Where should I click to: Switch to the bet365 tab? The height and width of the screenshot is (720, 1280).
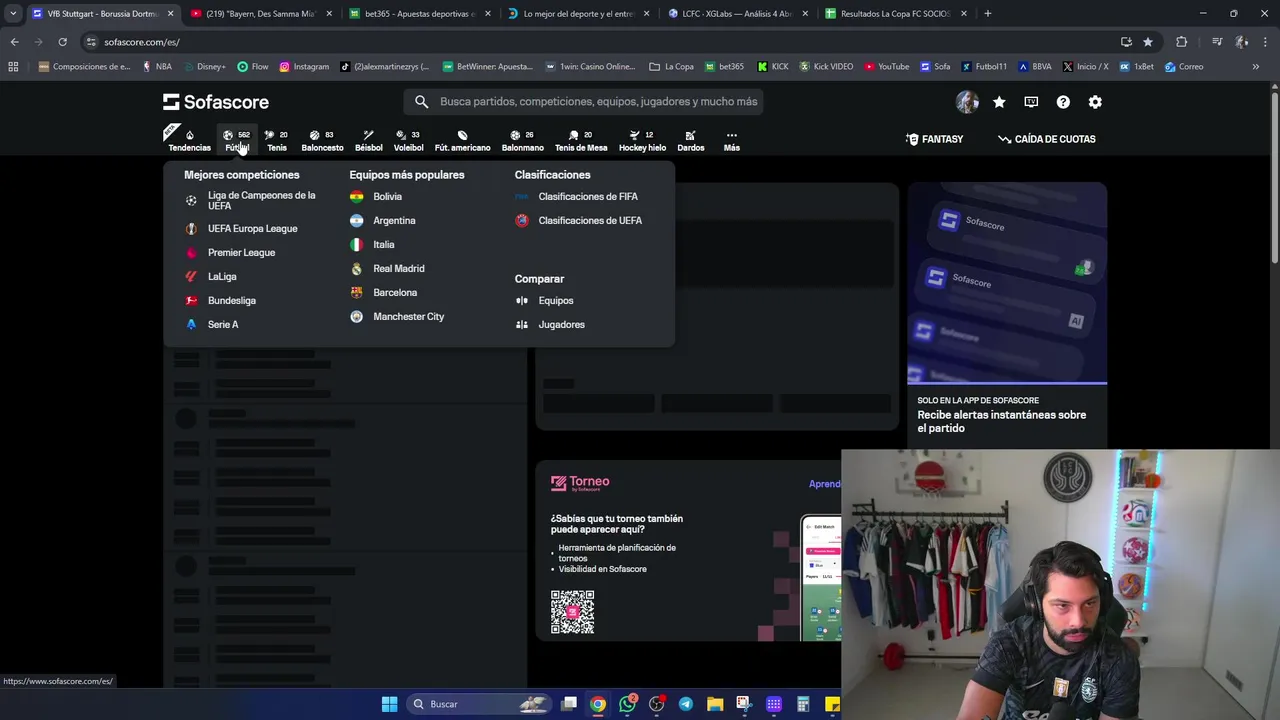[420, 14]
